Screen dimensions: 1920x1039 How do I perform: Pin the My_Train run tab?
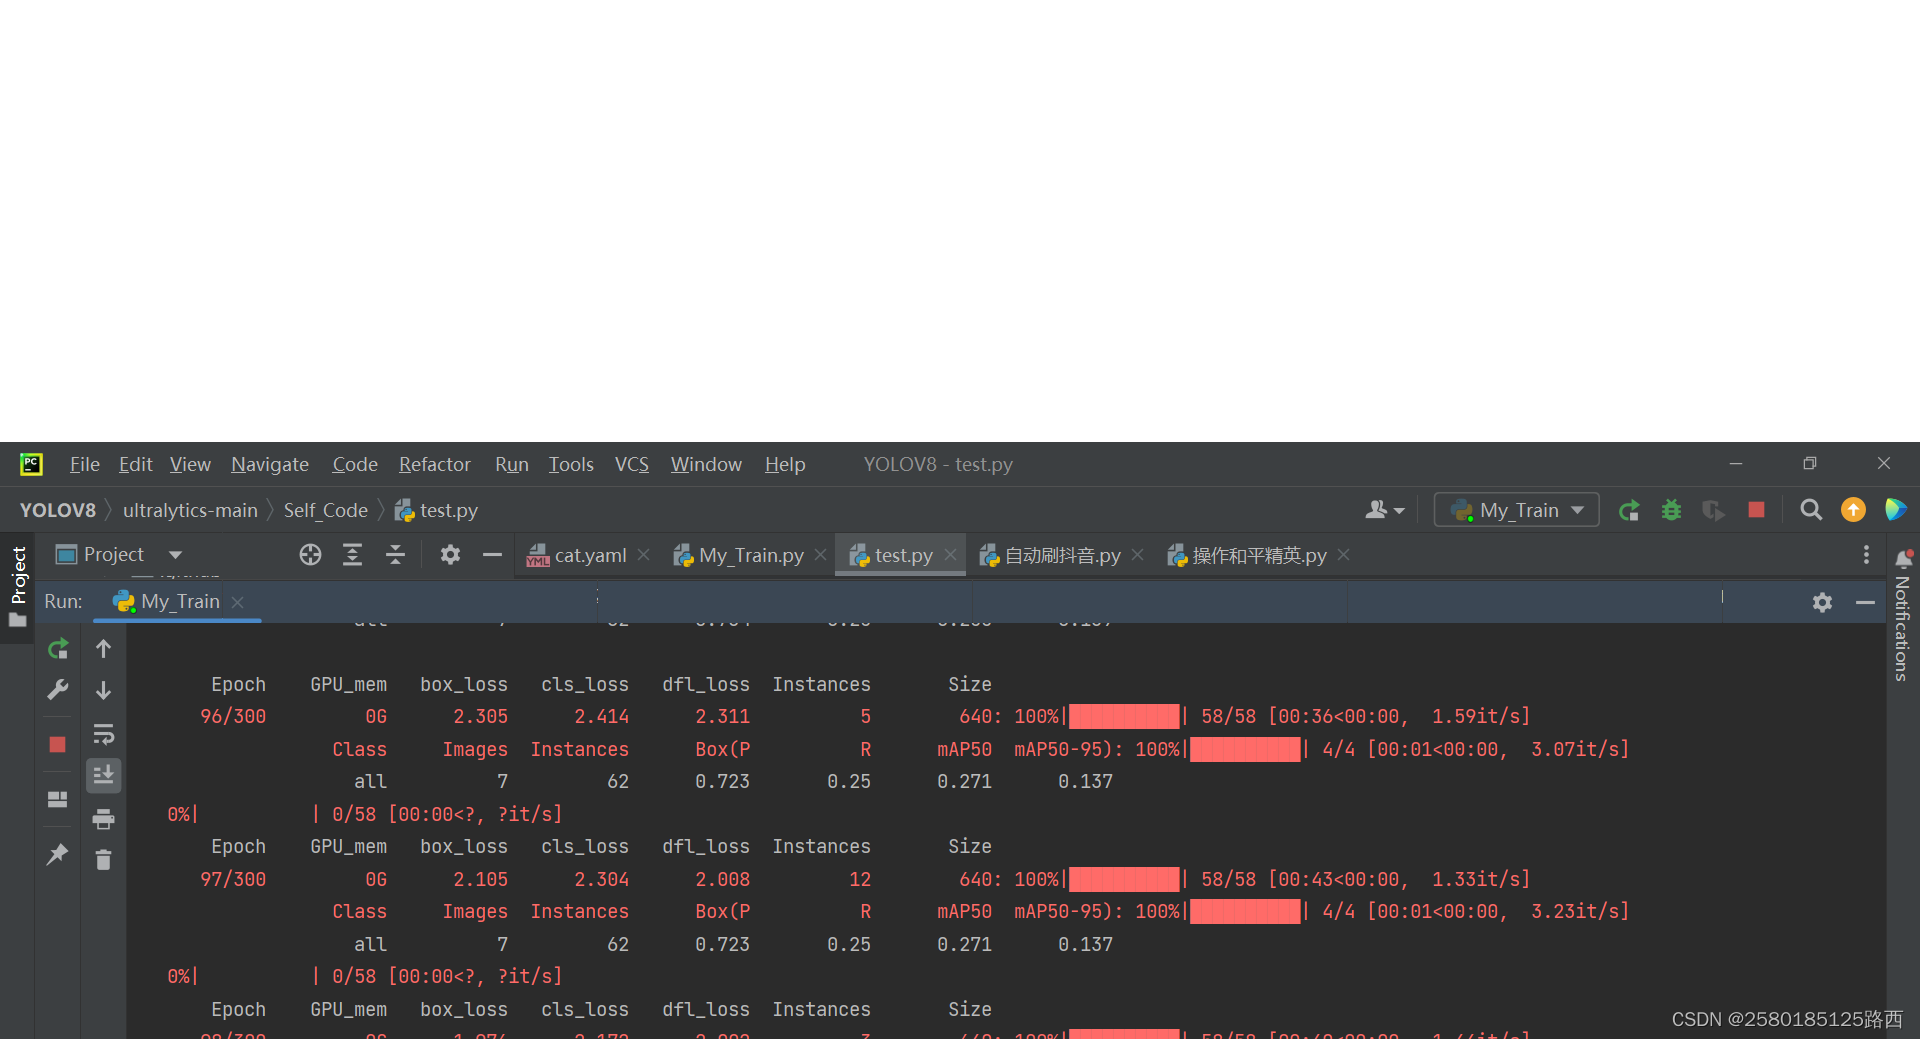pos(58,854)
